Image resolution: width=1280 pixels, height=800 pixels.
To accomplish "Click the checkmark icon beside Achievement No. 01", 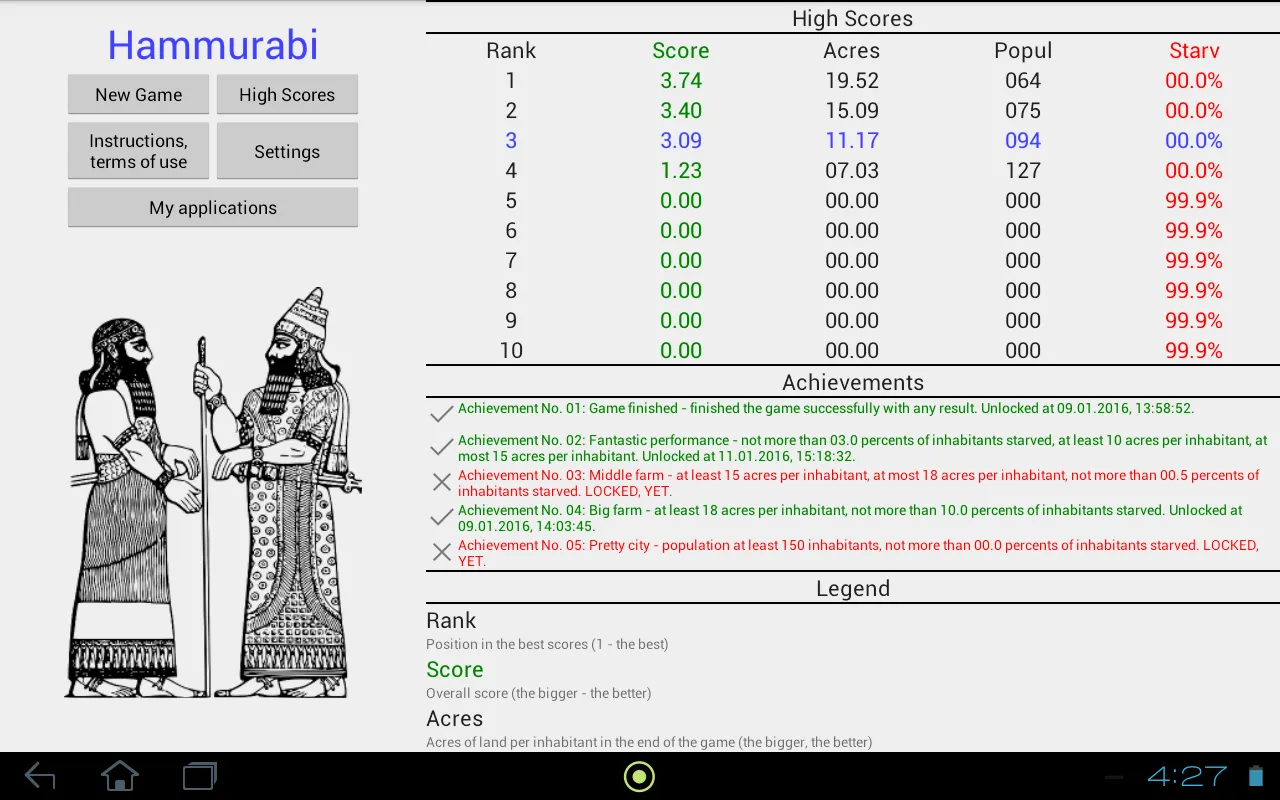I will [442, 412].
